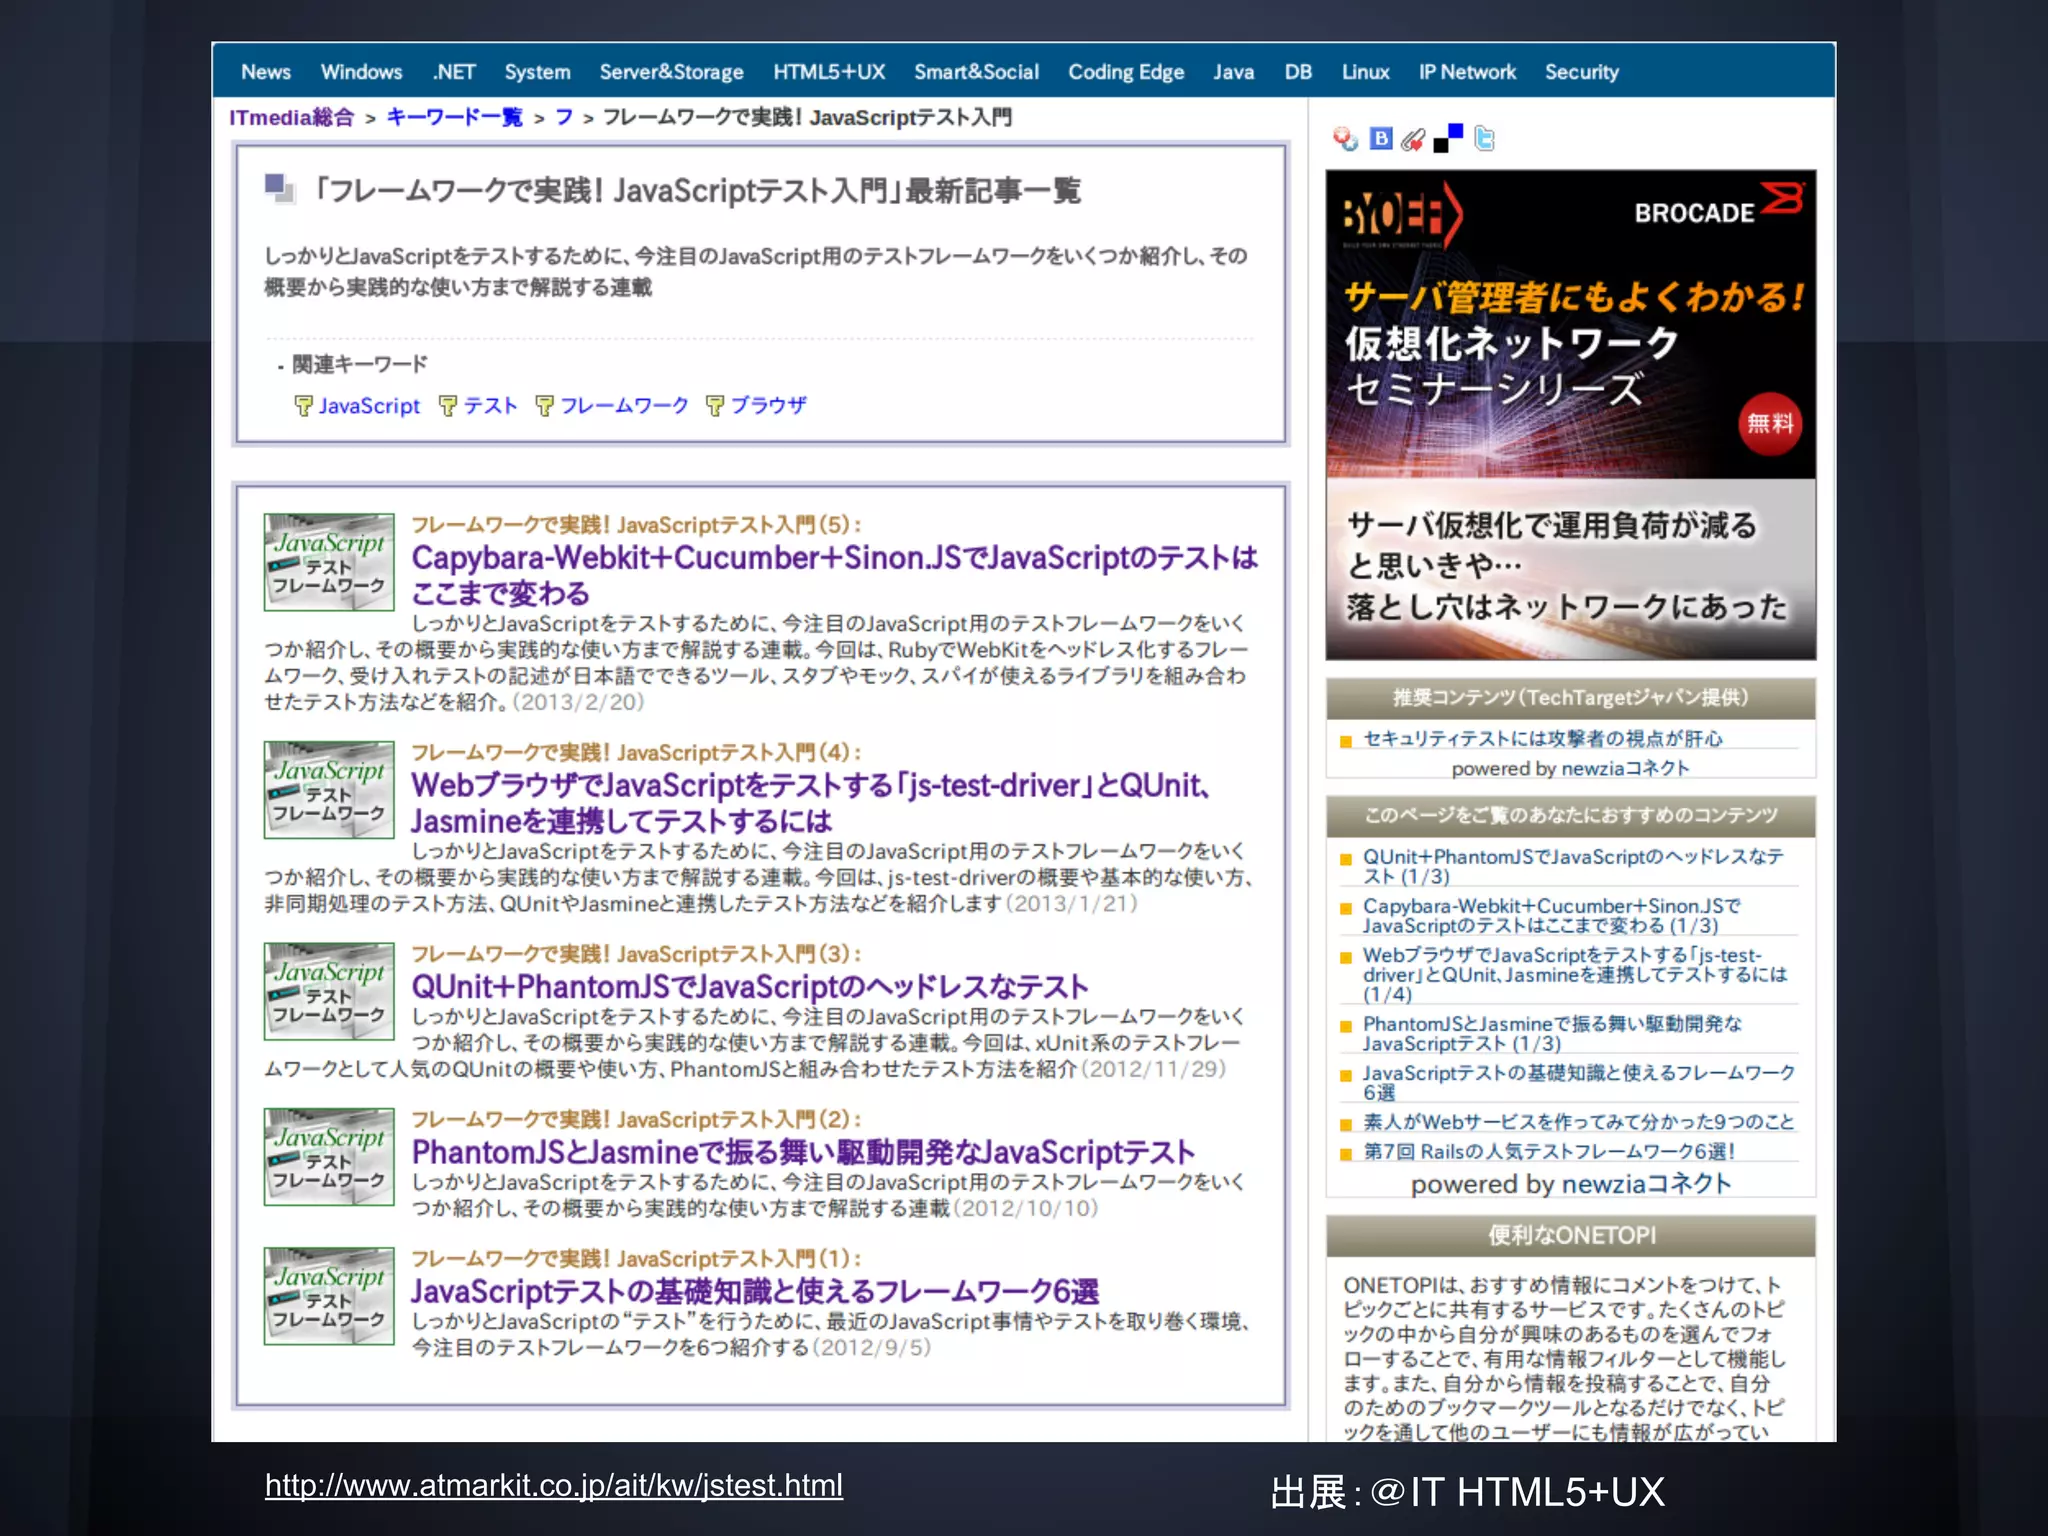This screenshot has height=1536, width=2048.
Task: Open sidebar QUnit+PhantomJS (1/3) recommendation
Action: (x=1572, y=866)
